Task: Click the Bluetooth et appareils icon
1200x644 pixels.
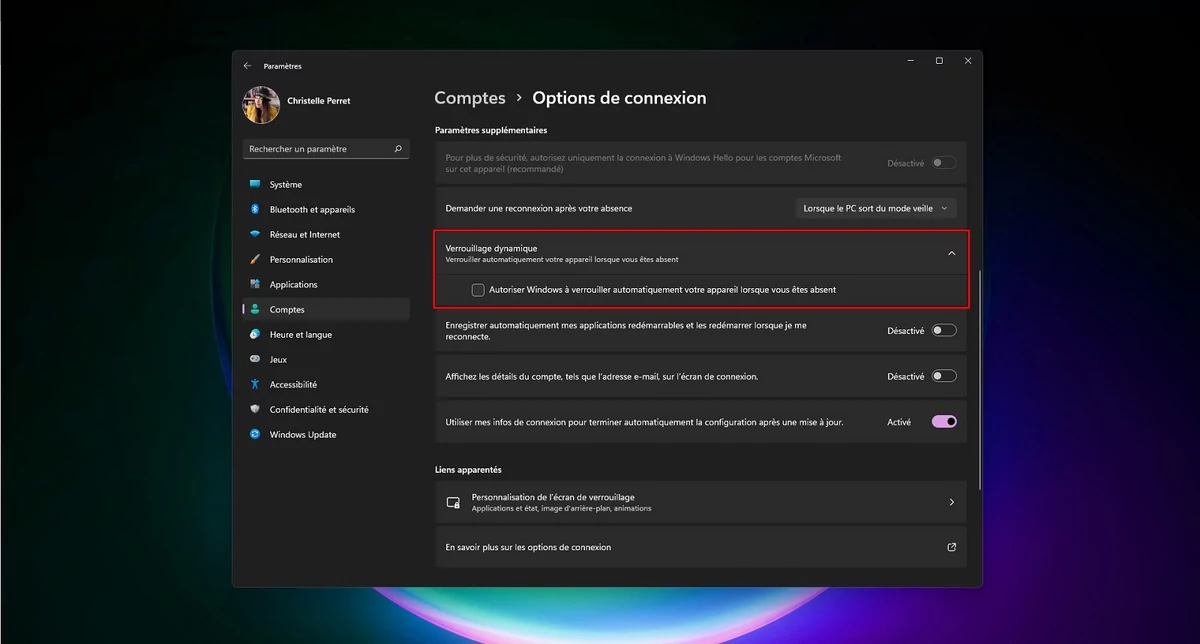Action: 255,209
